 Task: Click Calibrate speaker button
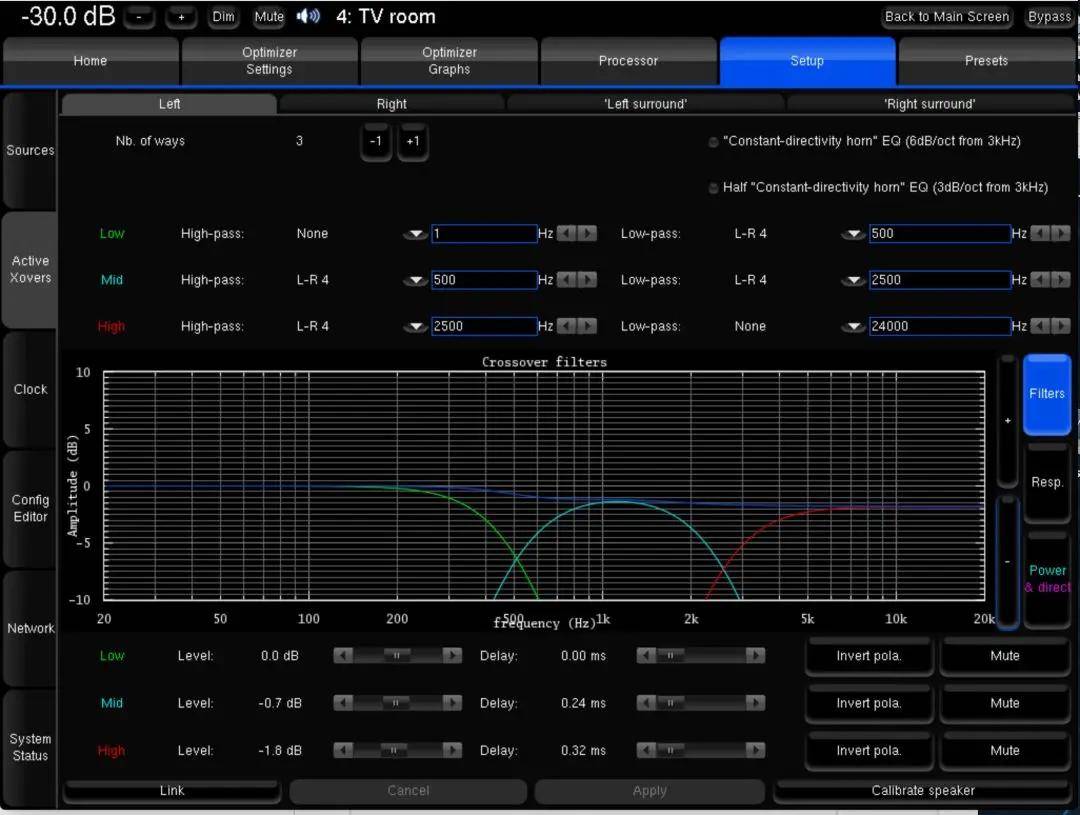(x=922, y=790)
